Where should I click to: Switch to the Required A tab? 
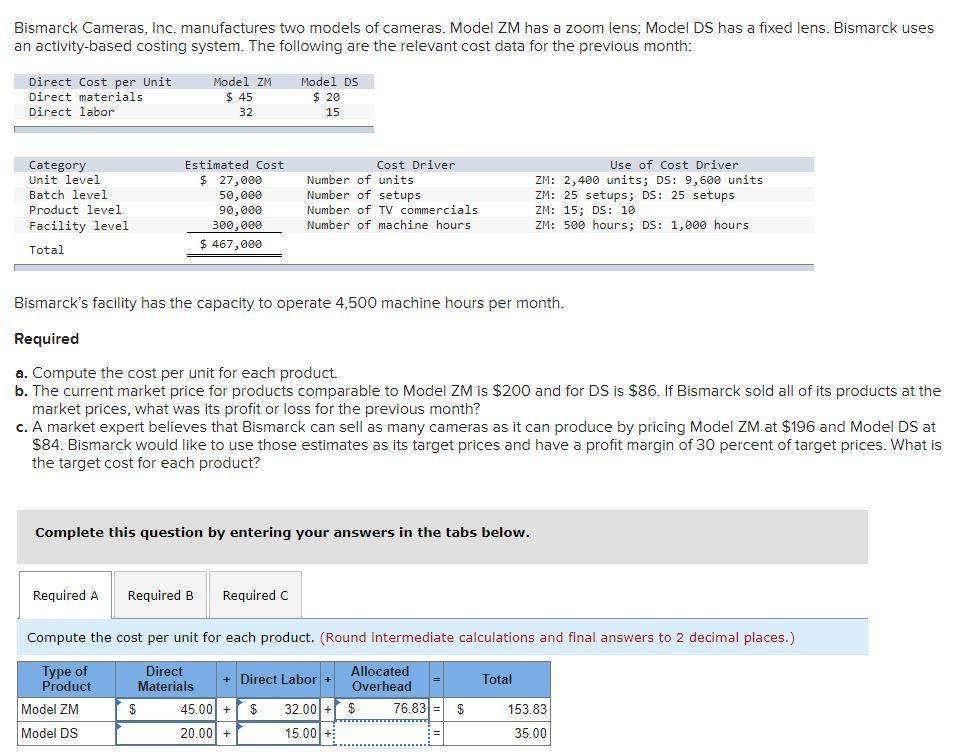66,595
